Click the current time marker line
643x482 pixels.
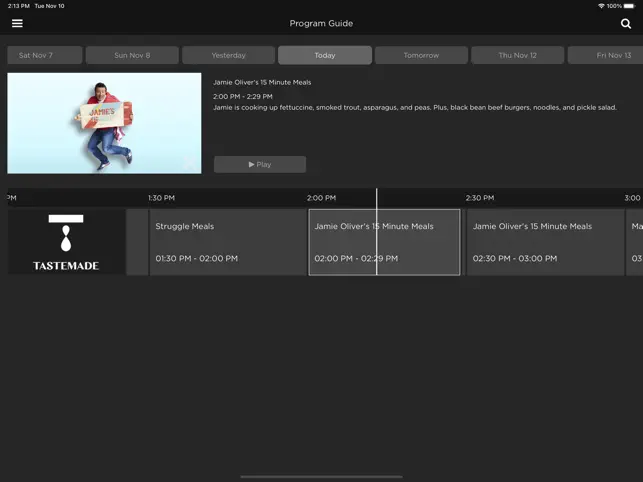(x=376, y=232)
